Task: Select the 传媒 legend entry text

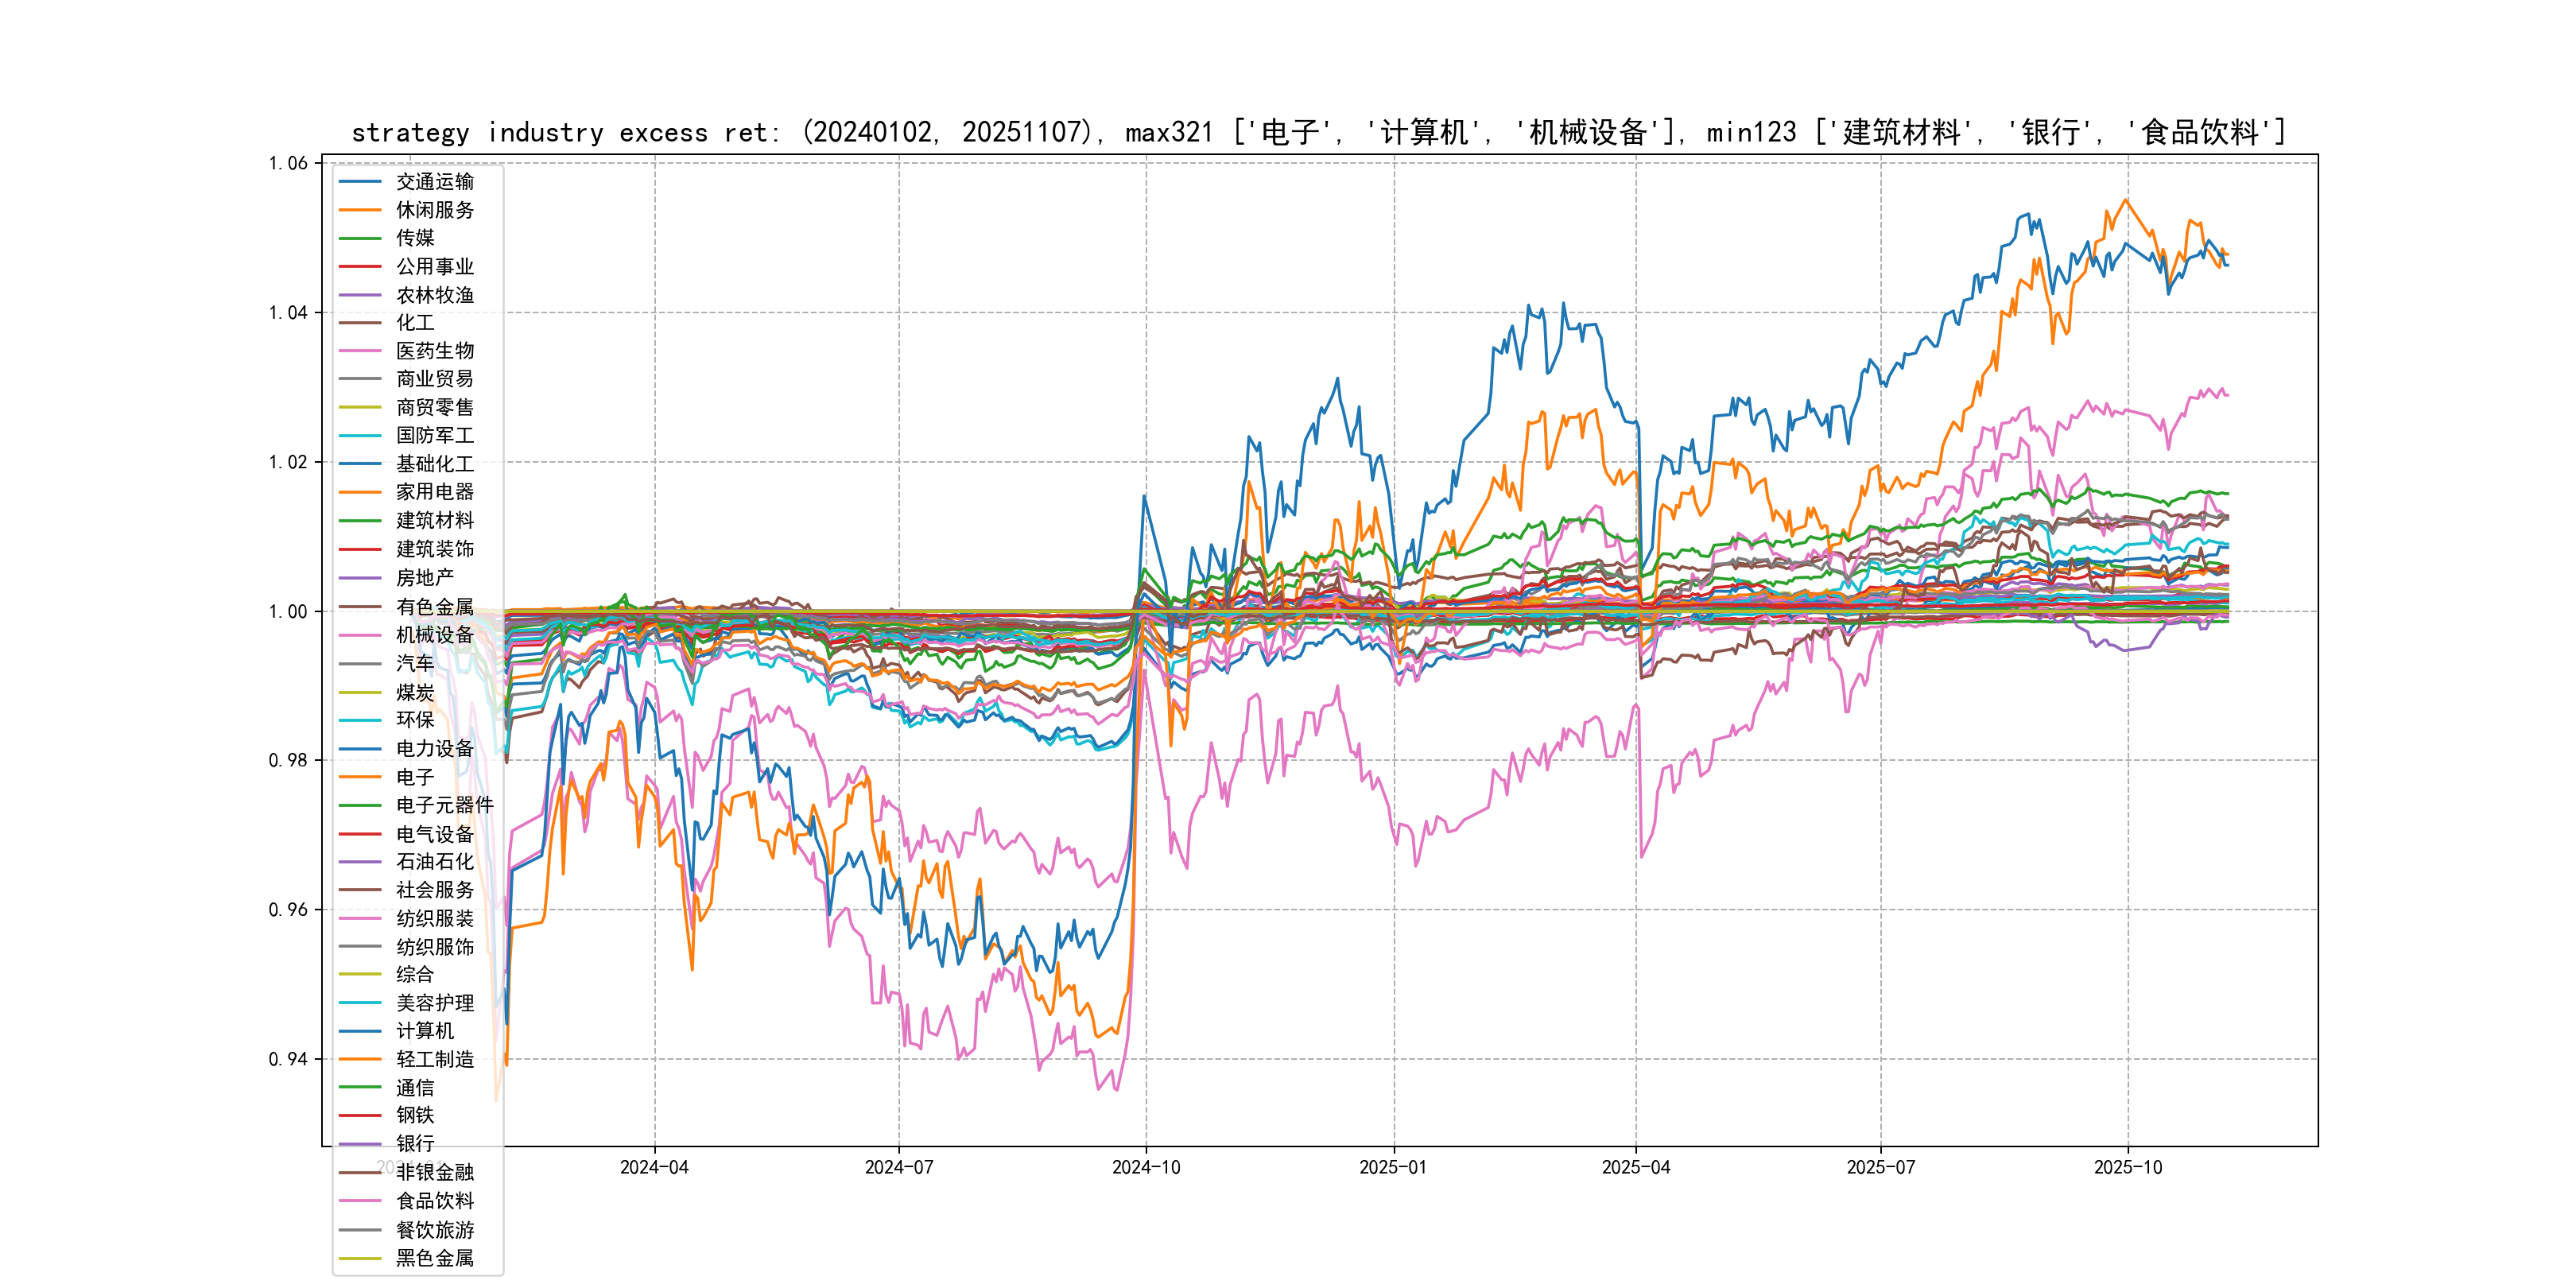Action: [x=415, y=238]
